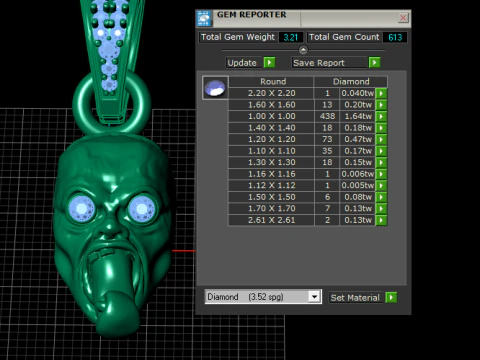Click the count cell showing 35

tap(327, 151)
